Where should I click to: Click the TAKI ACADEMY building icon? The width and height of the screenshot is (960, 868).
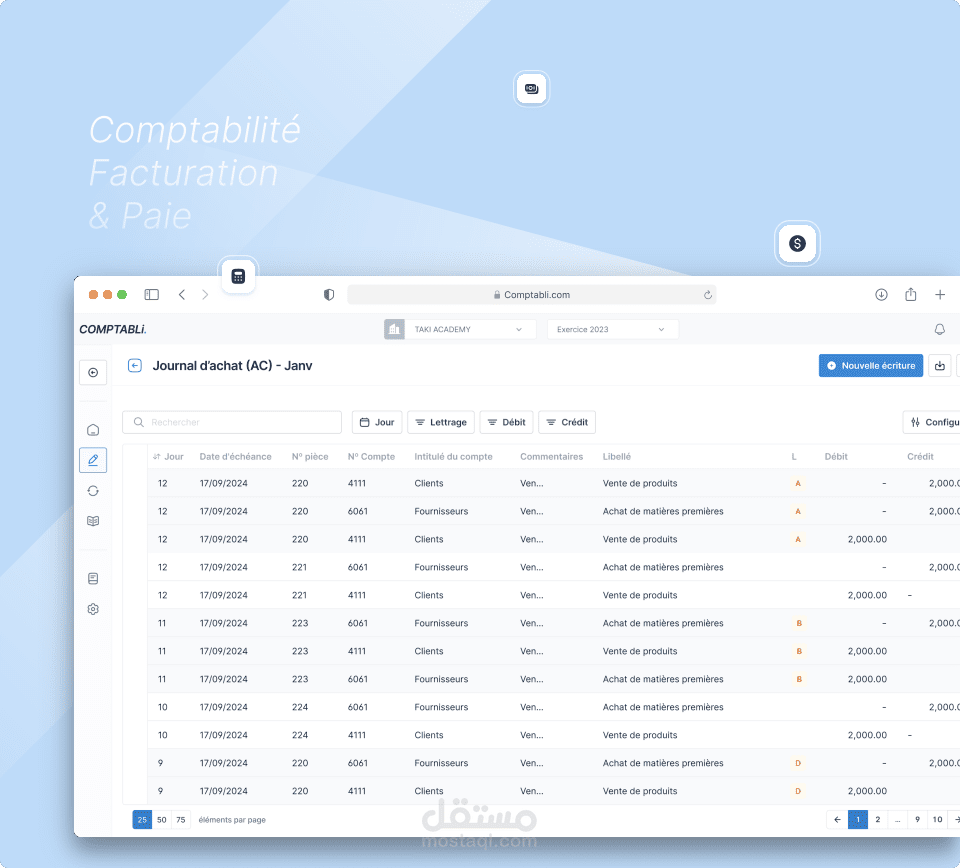click(x=394, y=329)
